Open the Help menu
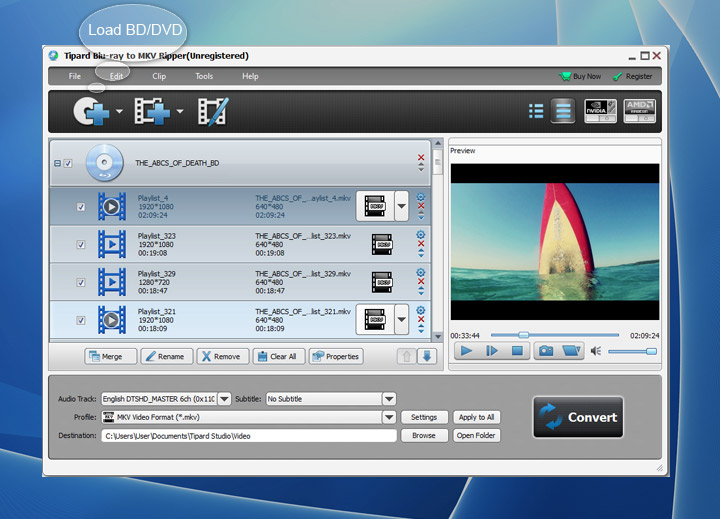Image resolution: width=720 pixels, height=519 pixels. (x=250, y=76)
